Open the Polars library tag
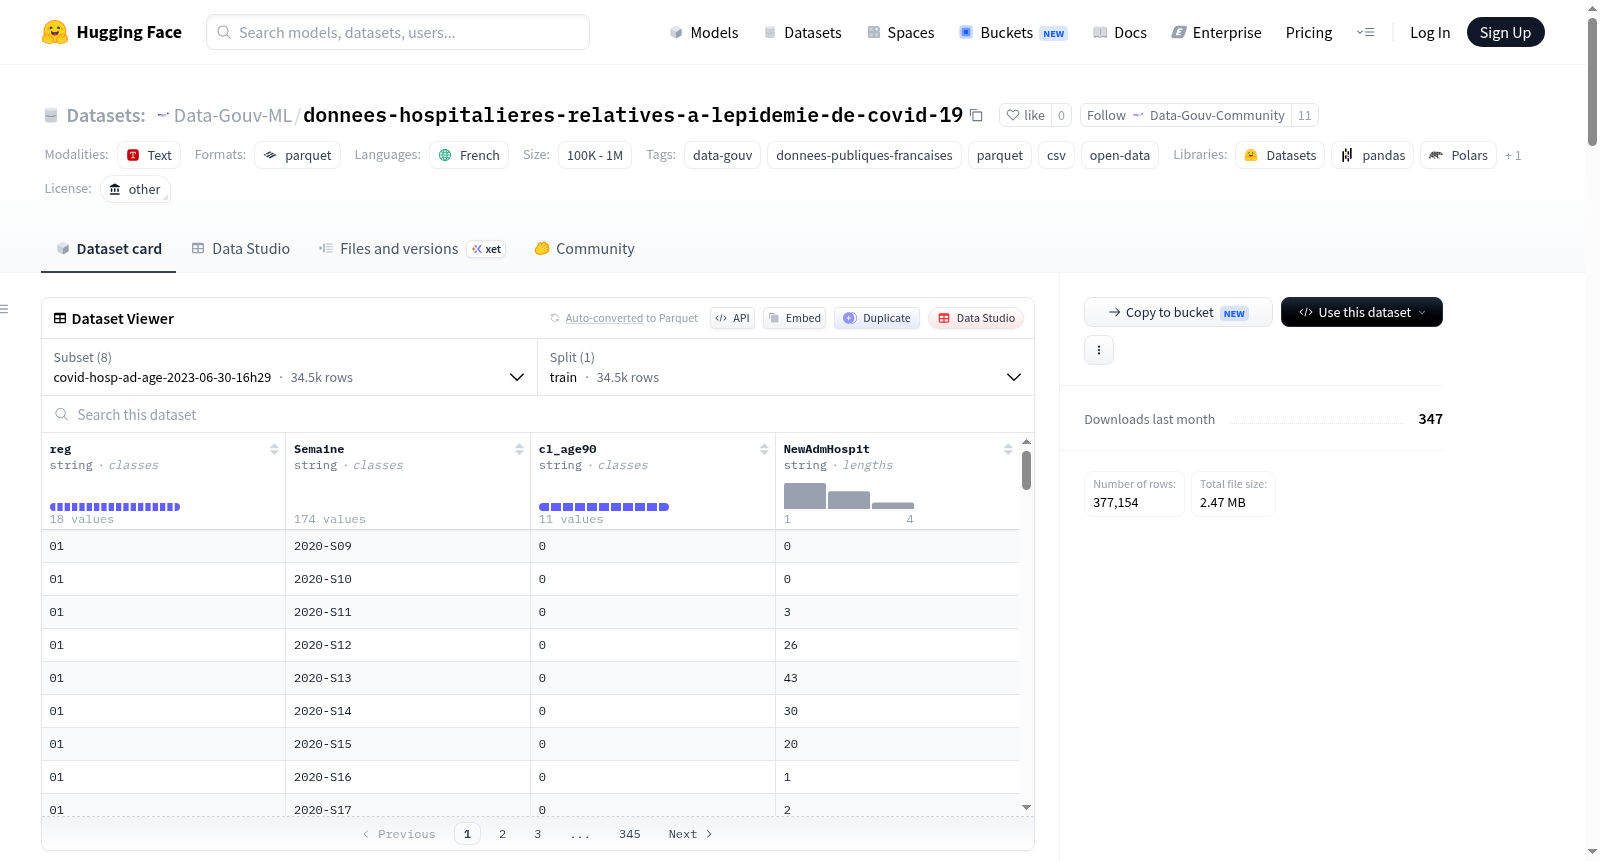 (1458, 155)
